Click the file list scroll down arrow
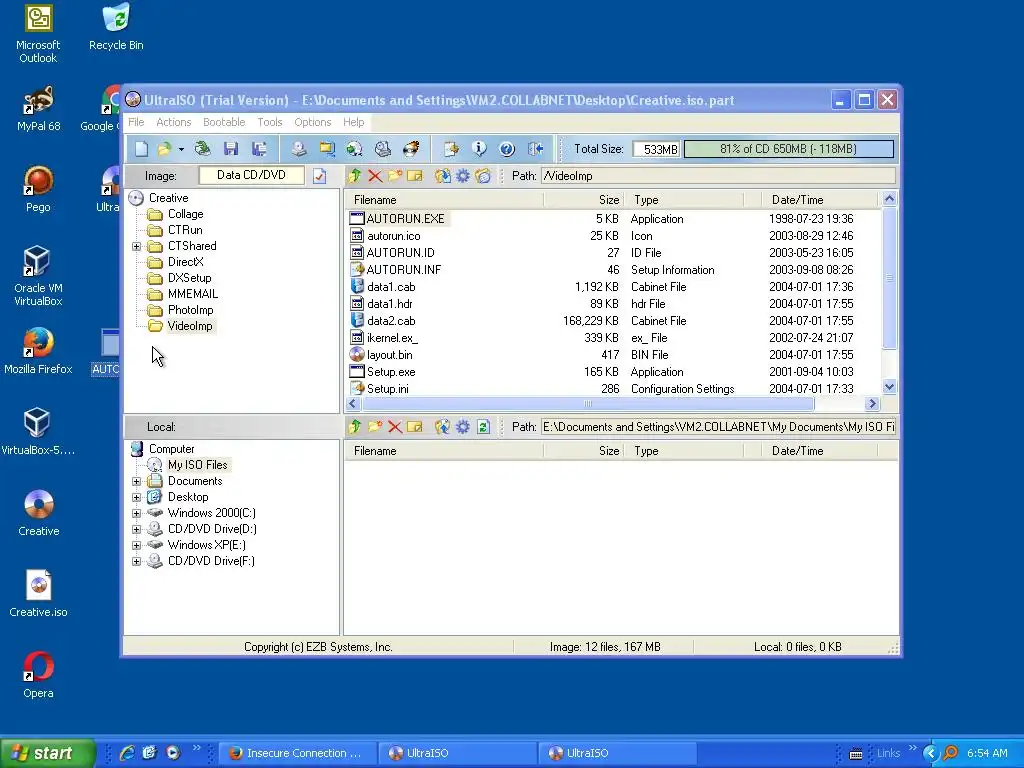The width and height of the screenshot is (1024, 768). click(889, 387)
